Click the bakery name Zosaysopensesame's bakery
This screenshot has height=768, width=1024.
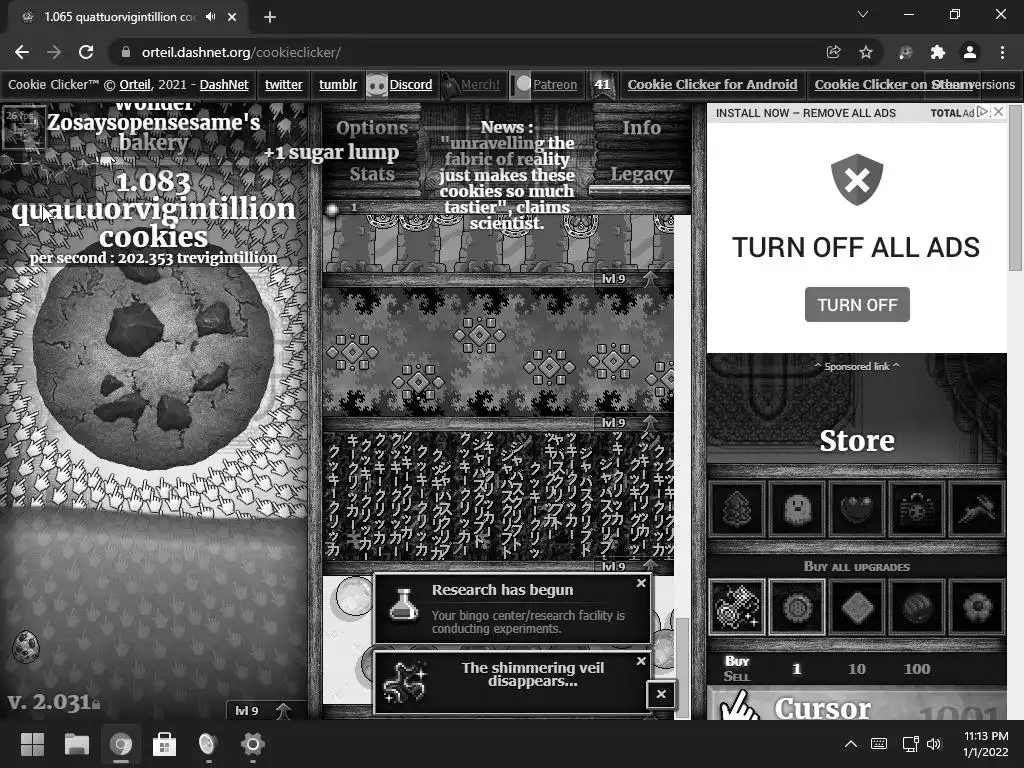pyautogui.click(x=153, y=131)
